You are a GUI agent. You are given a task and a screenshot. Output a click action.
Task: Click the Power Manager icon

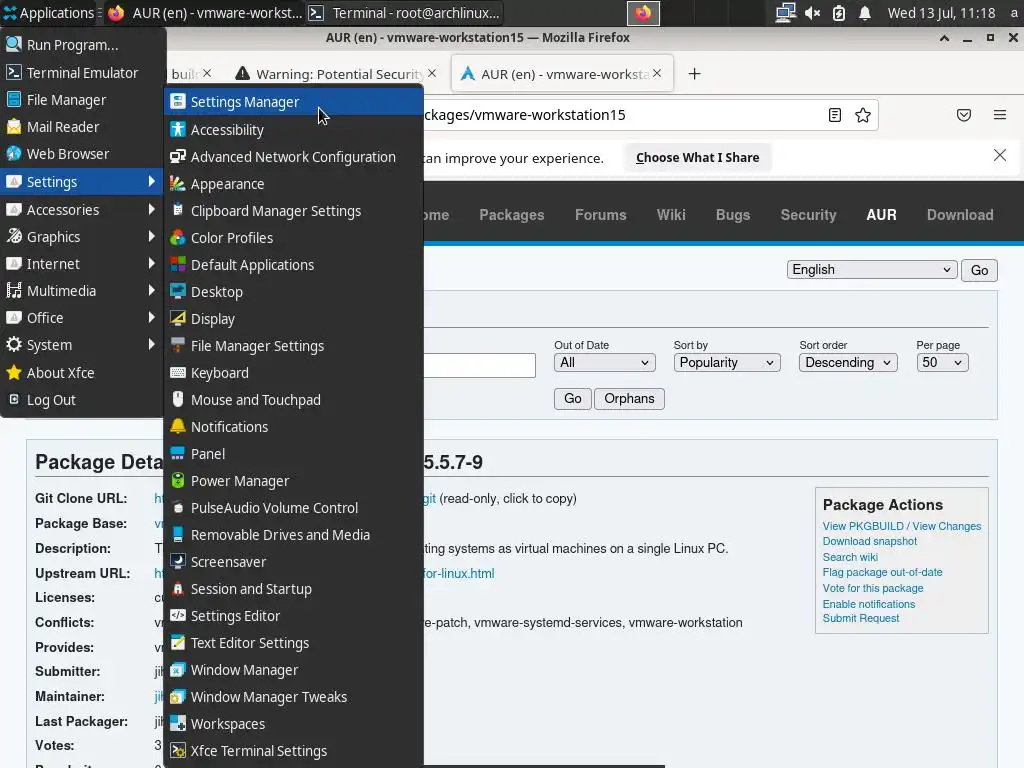(x=178, y=481)
